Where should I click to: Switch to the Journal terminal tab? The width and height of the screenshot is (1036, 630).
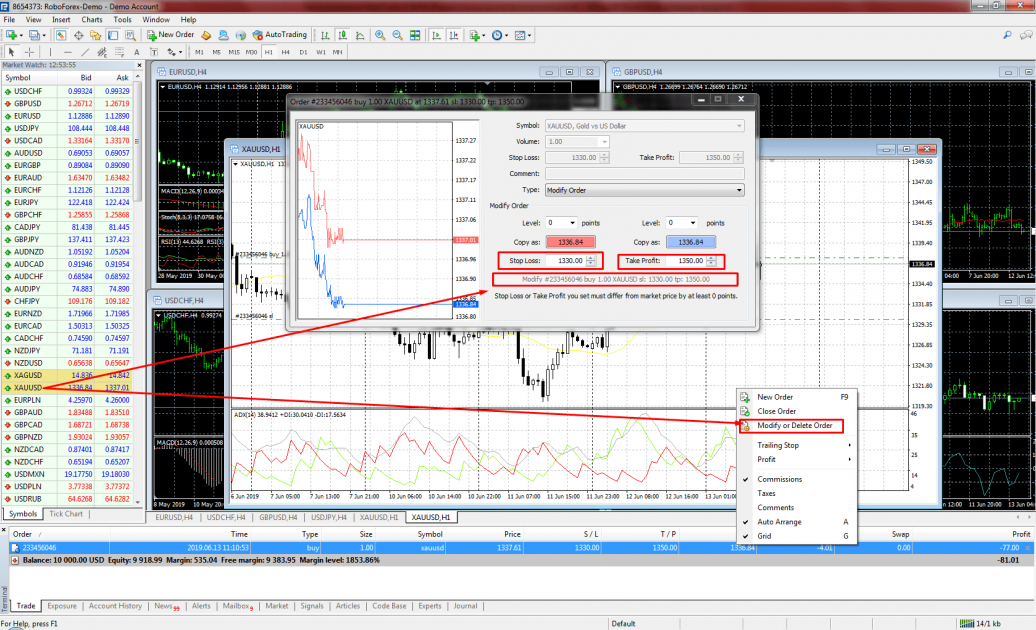click(x=465, y=606)
